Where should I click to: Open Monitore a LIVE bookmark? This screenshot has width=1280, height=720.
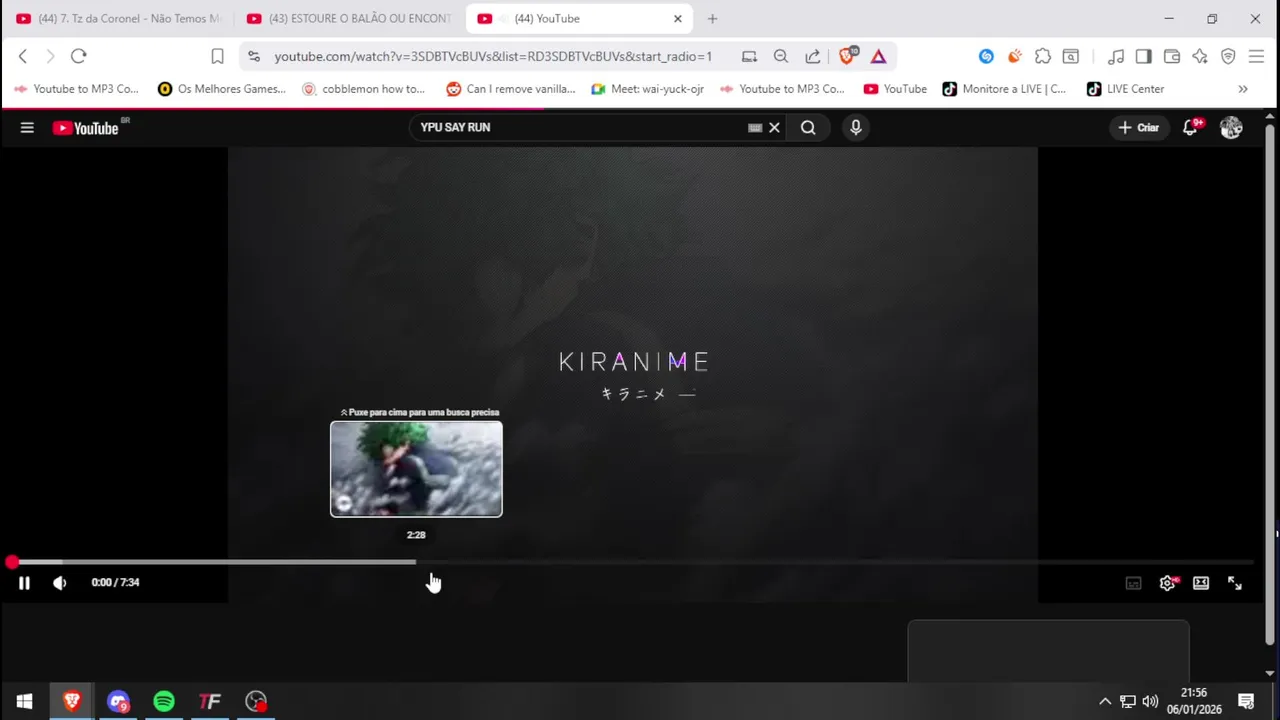point(1004,89)
